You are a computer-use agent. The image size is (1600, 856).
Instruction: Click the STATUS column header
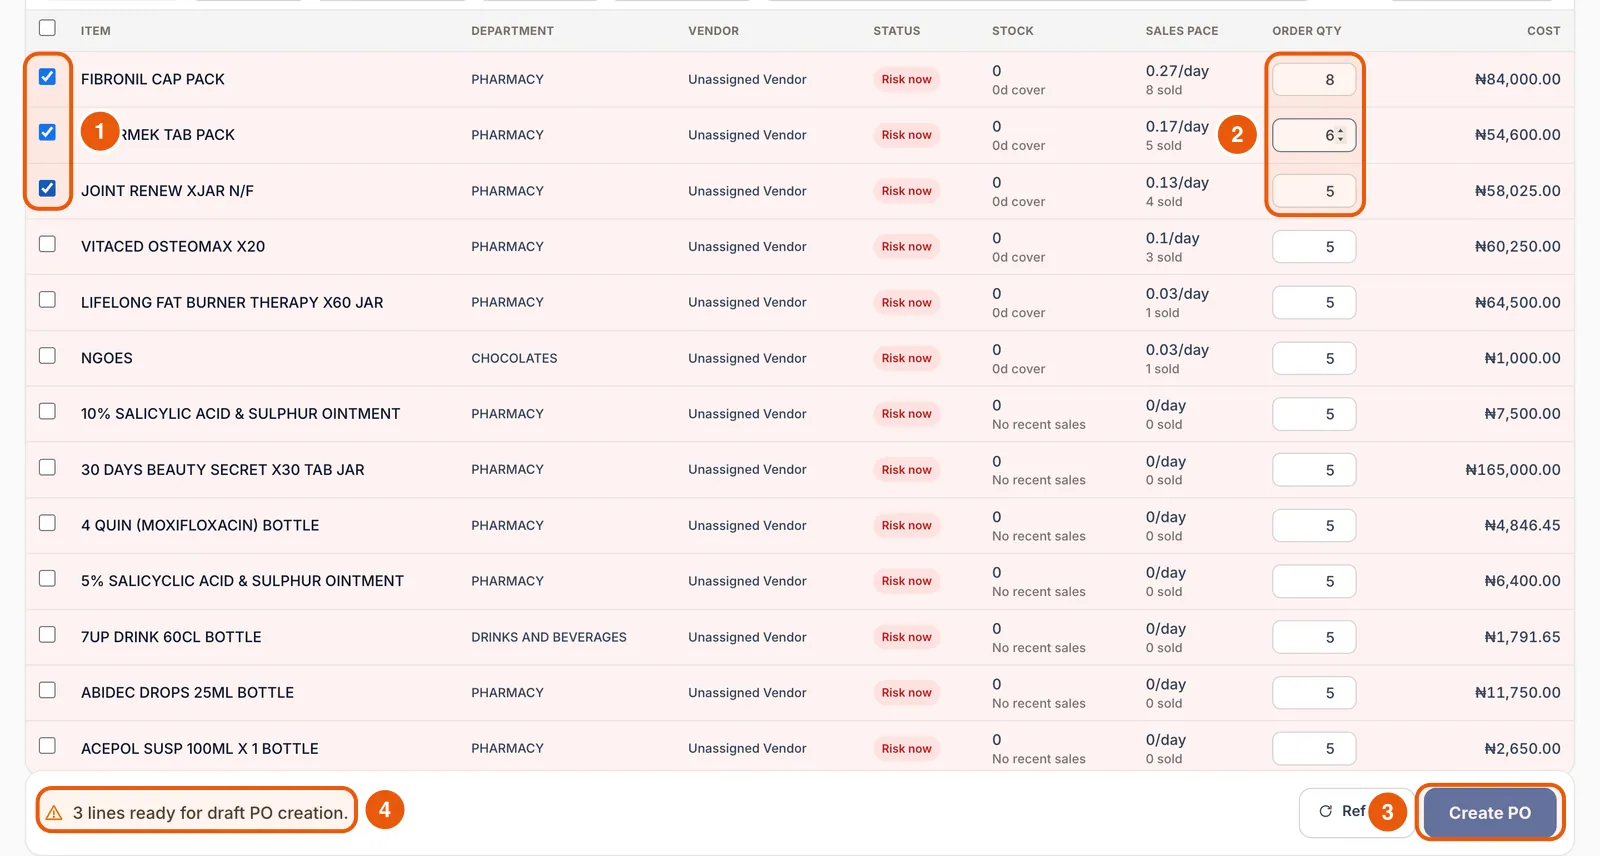click(x=896, y=31)
